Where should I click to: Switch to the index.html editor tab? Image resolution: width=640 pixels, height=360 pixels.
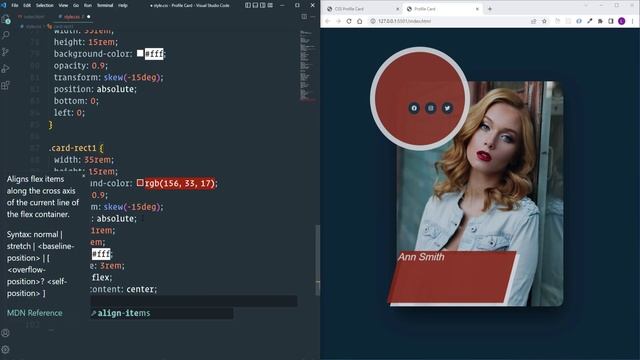(32, 17)
